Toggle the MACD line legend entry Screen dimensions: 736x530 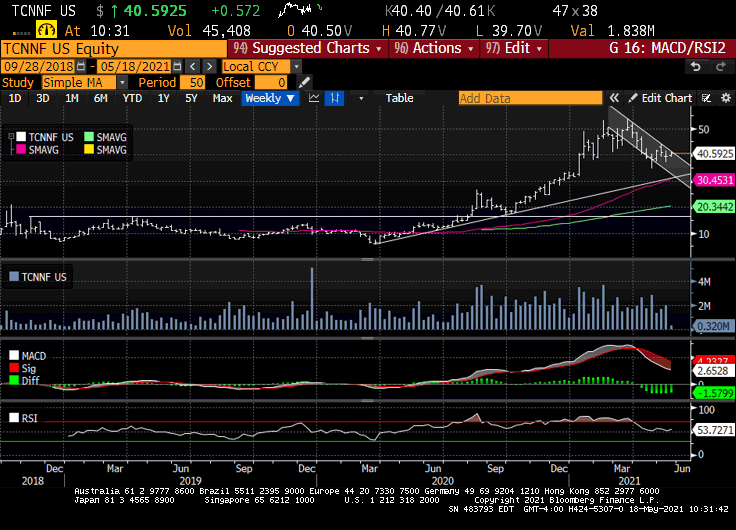28,356
